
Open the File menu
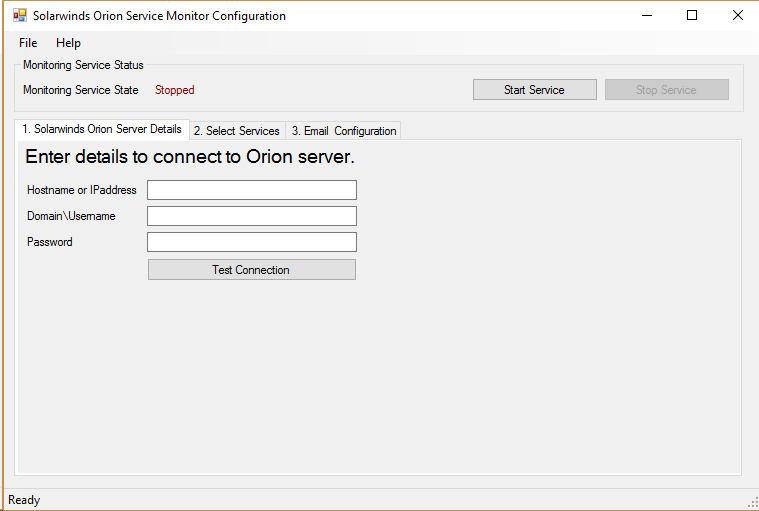click(28, 43)
